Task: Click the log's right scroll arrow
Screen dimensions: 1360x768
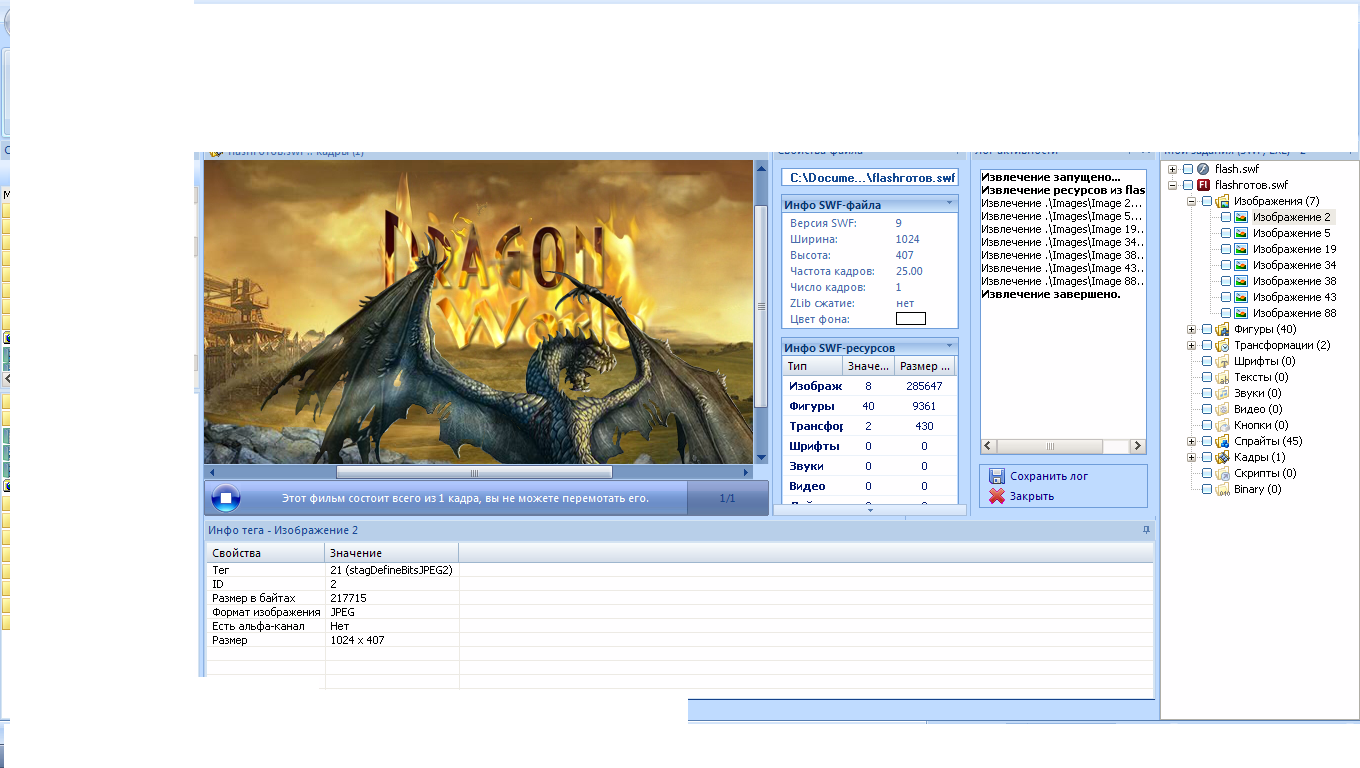Action: (x=1137, y=446)
